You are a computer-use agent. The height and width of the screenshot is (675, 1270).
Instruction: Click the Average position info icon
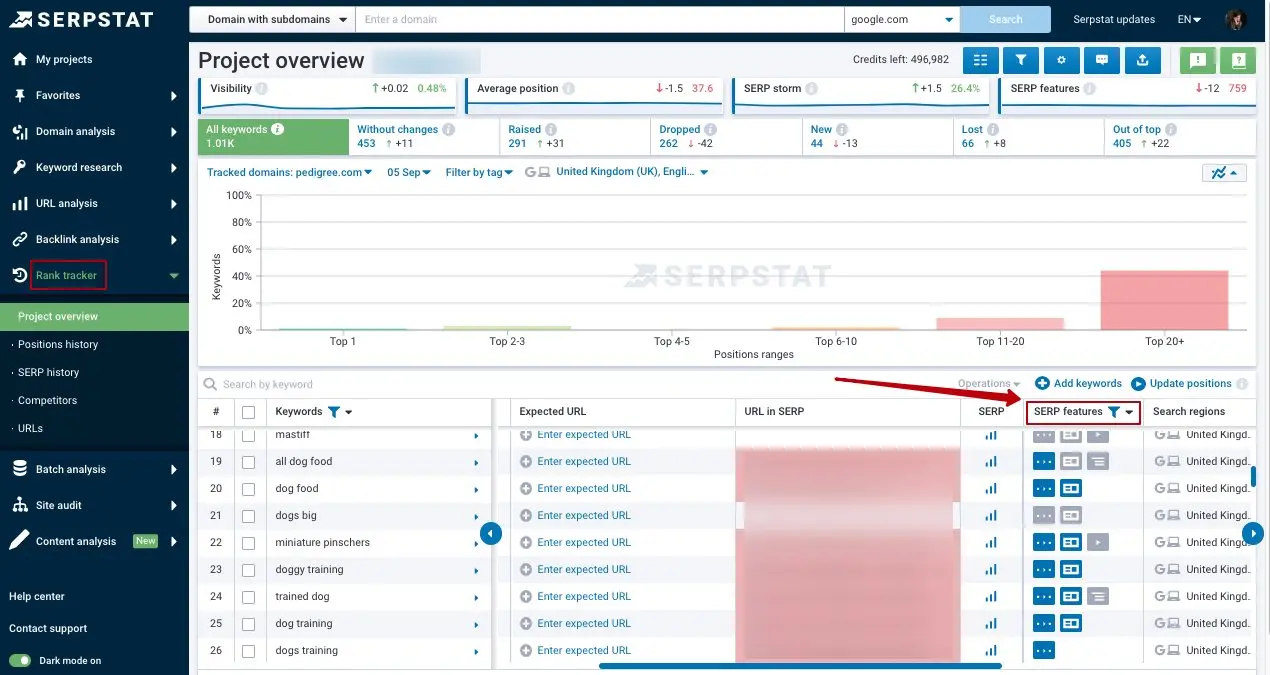[x=569, y=89]
